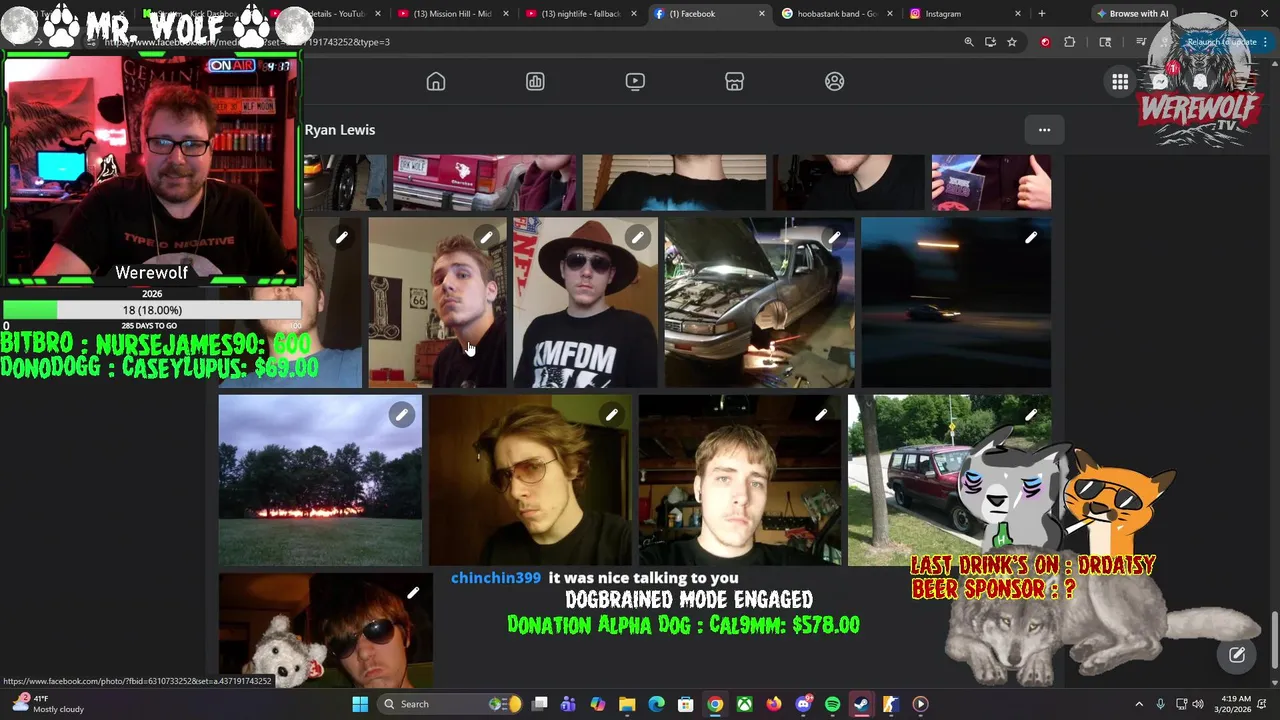Viewport: 1280px width, 720px height.
Task: Edit the field fire photo
Action: point(401,415)
